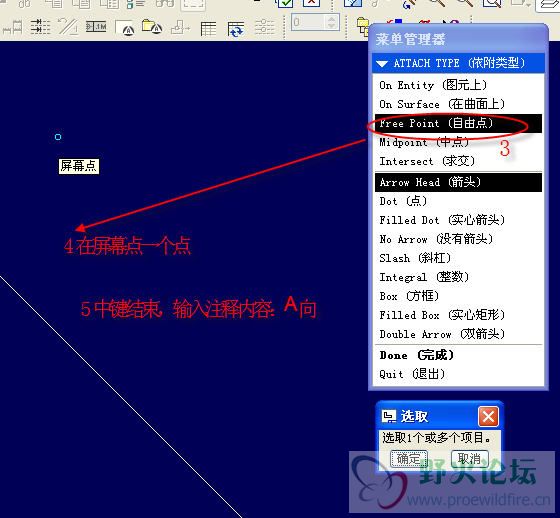The width and height of the screenshot is (560, 518).
Task: Choose Double Arrow menu entry
Action: (x=458, y=334)
